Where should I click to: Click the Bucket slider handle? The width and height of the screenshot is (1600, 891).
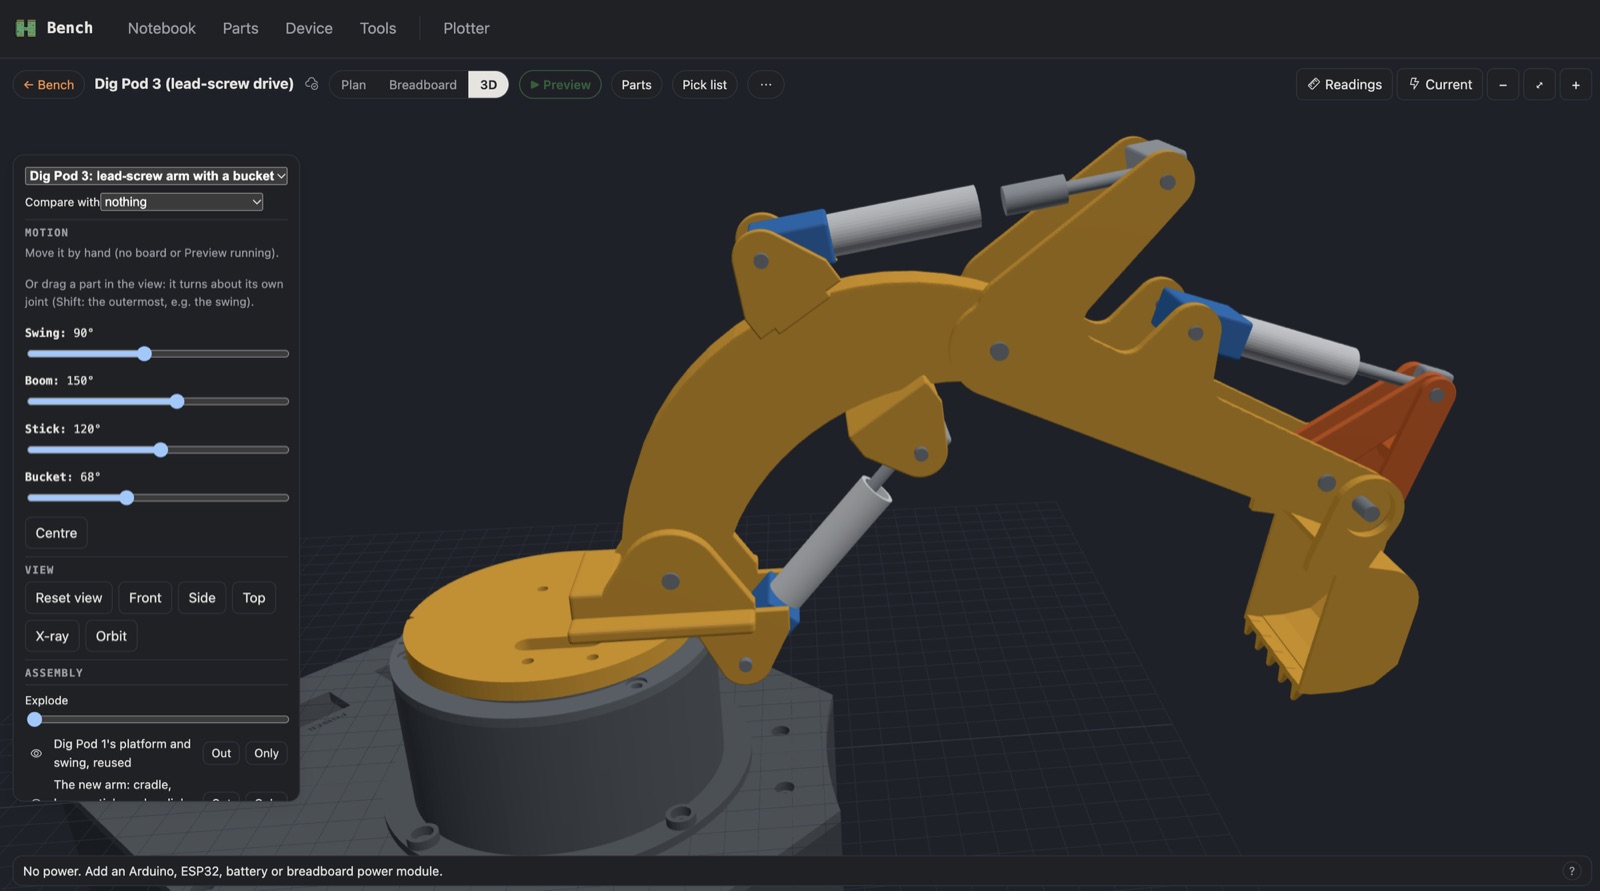127,498
